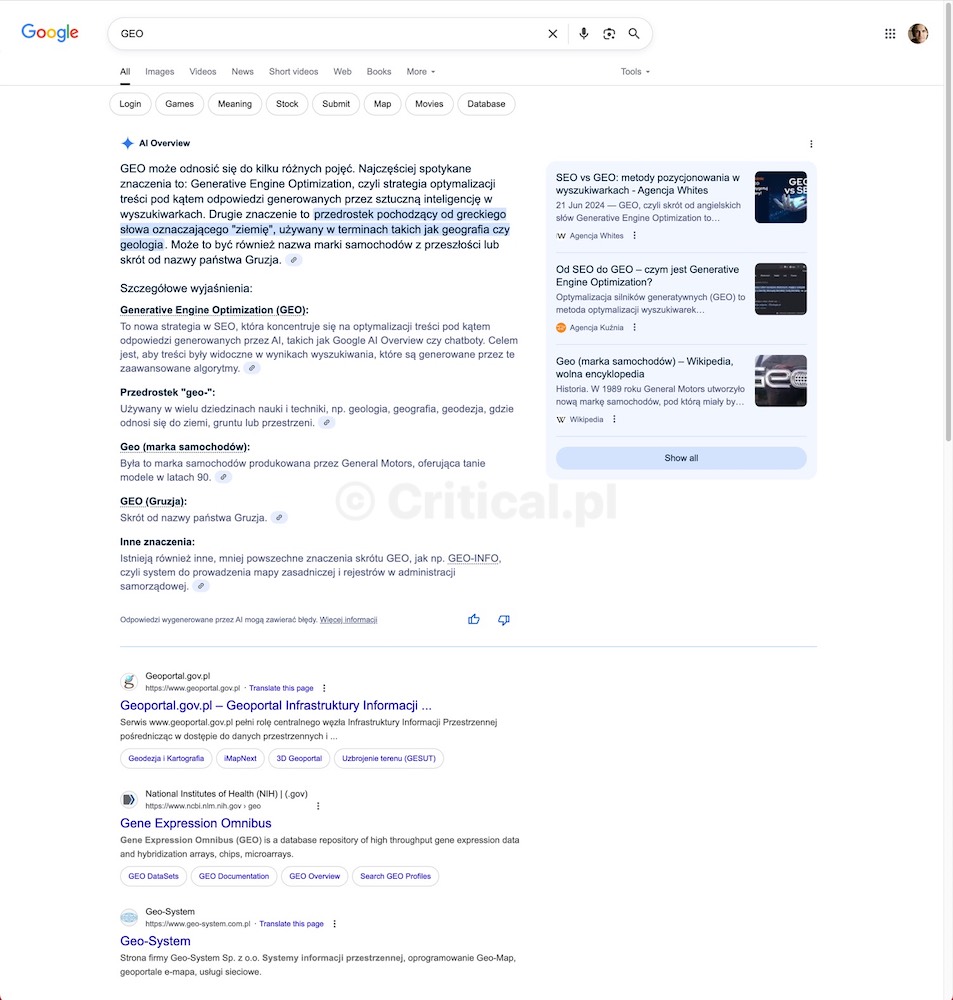The width and height of the screenshot is (953, 1000).
Task: Click the magnifying glass search button
Action: 633,34
